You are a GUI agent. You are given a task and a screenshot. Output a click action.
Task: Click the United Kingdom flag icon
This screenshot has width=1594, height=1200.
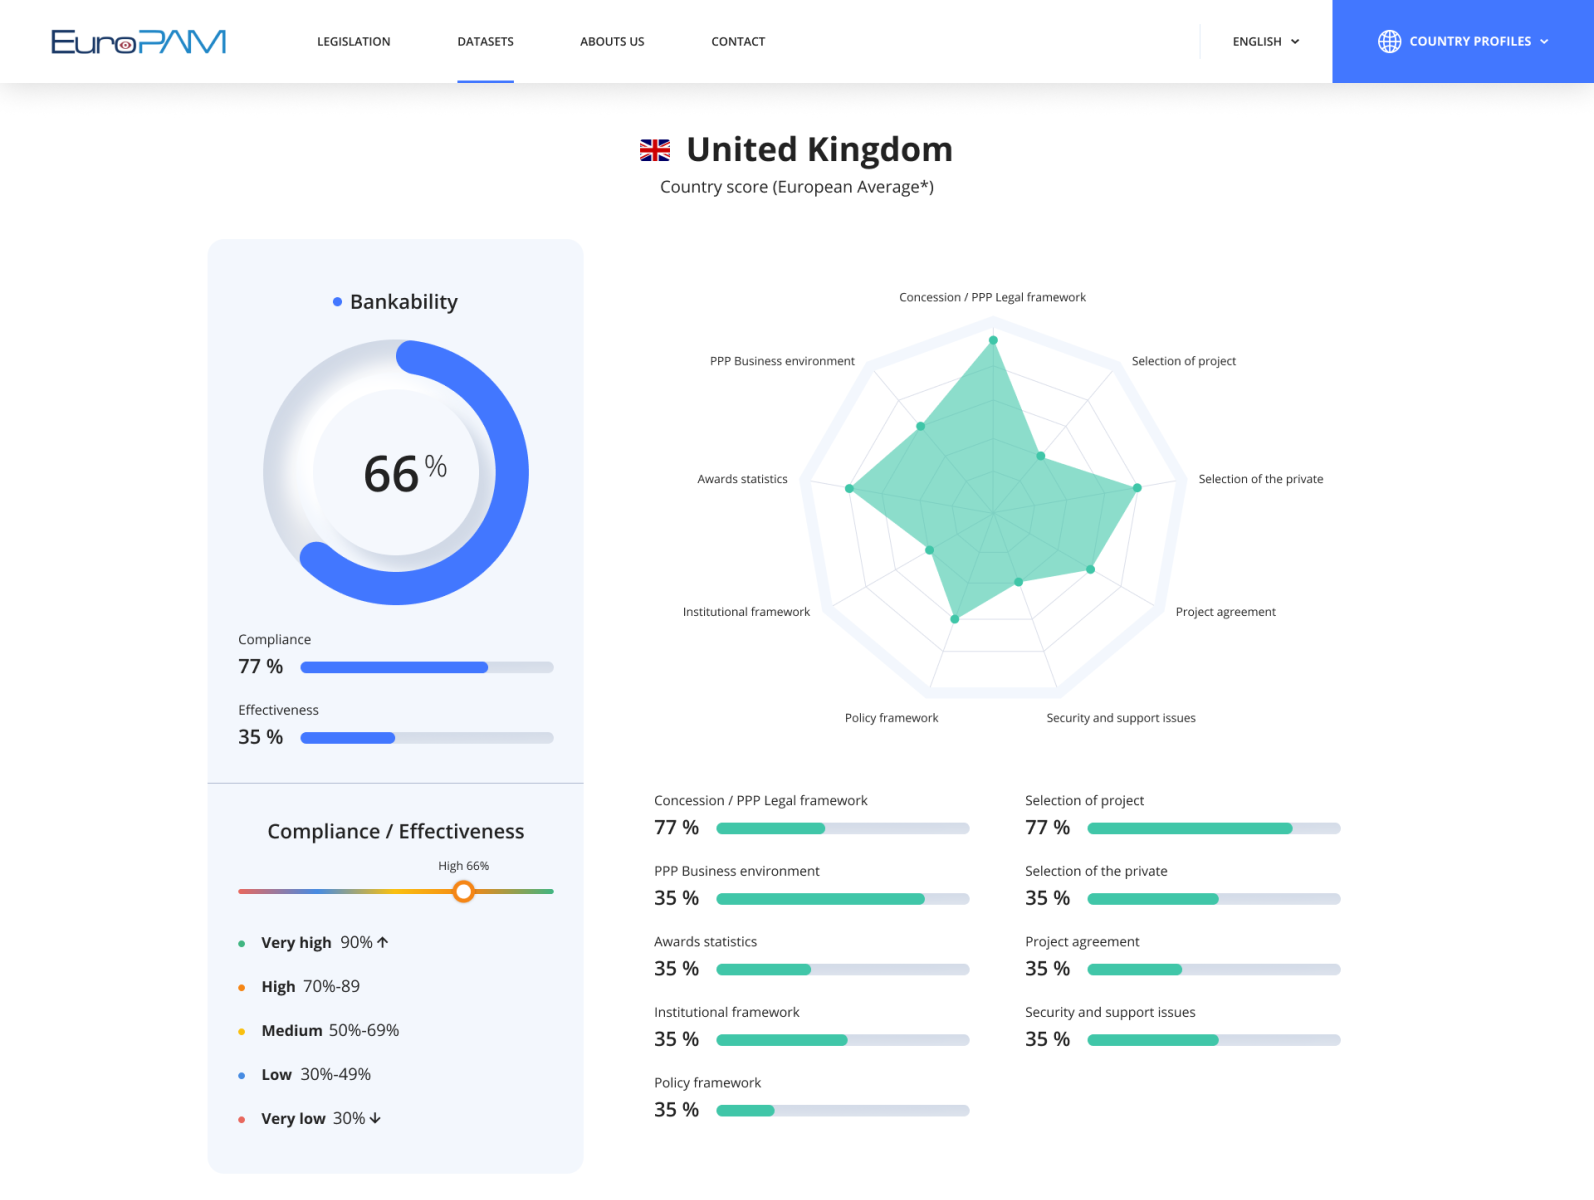pos(653,149)
